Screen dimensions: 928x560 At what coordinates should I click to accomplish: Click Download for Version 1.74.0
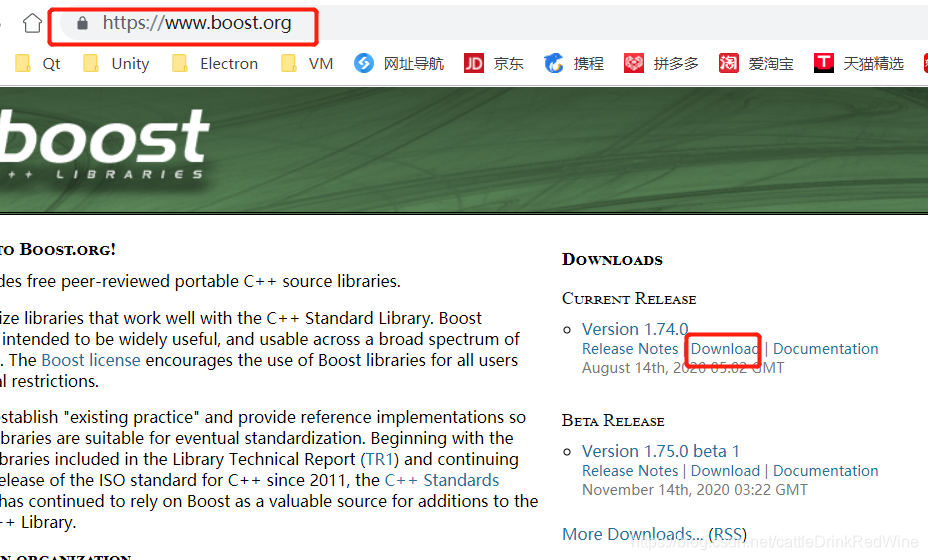click(x=725, y=349)
